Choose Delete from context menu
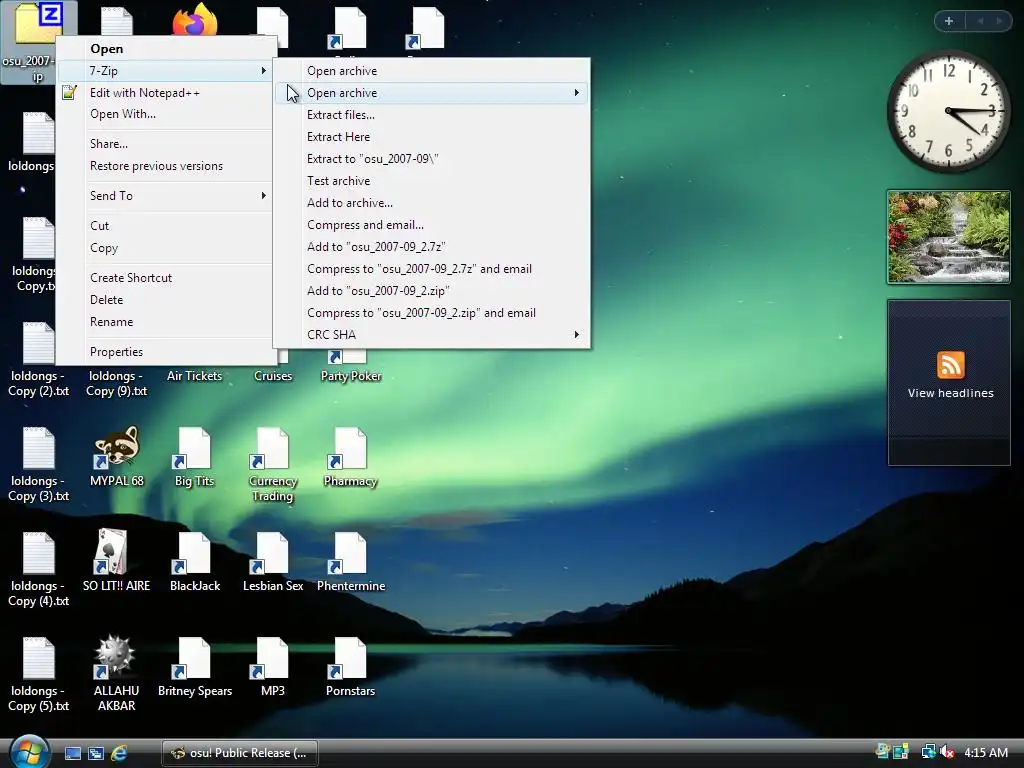 pyautogui.click(x=163, y=300)
